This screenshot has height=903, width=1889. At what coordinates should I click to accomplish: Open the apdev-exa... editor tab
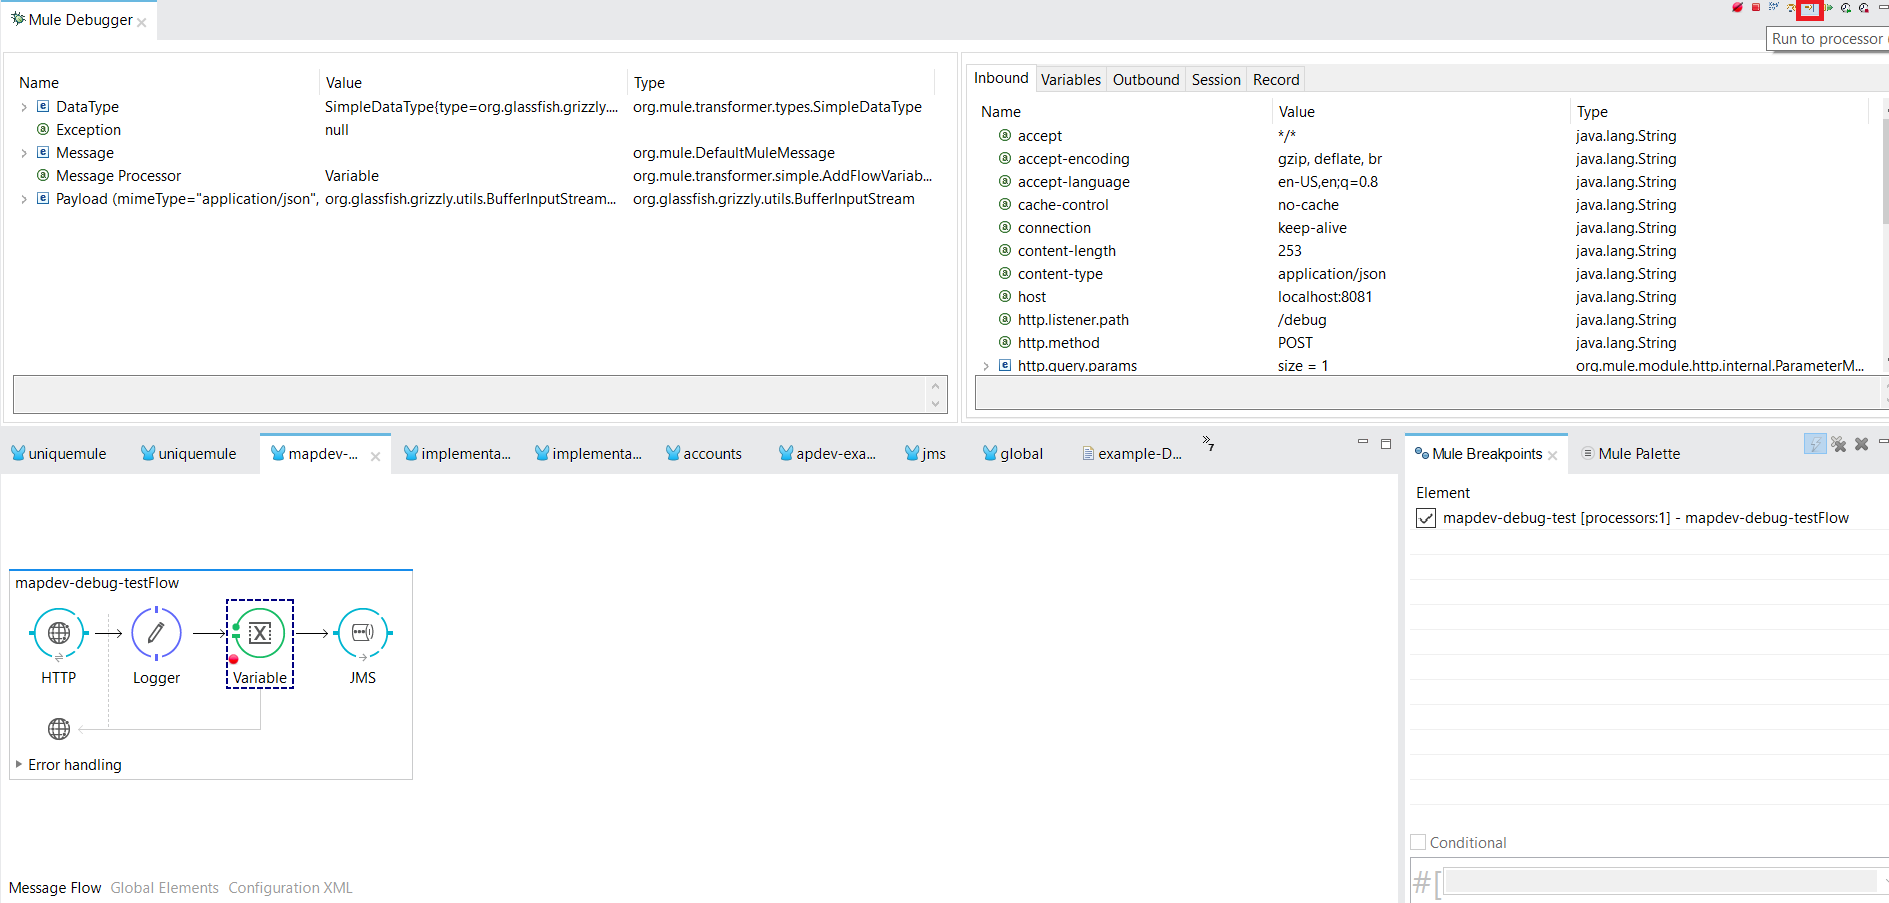click(828, 454)
